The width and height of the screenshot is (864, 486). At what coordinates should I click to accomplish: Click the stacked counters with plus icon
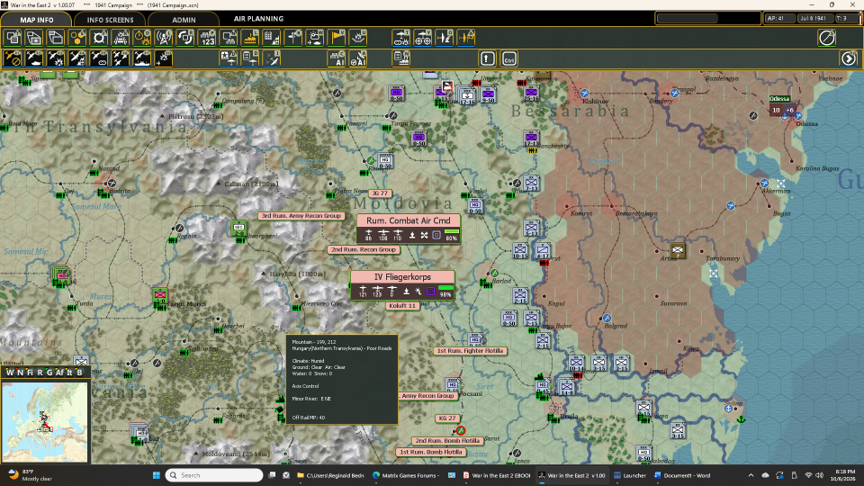tap(34, 38)
